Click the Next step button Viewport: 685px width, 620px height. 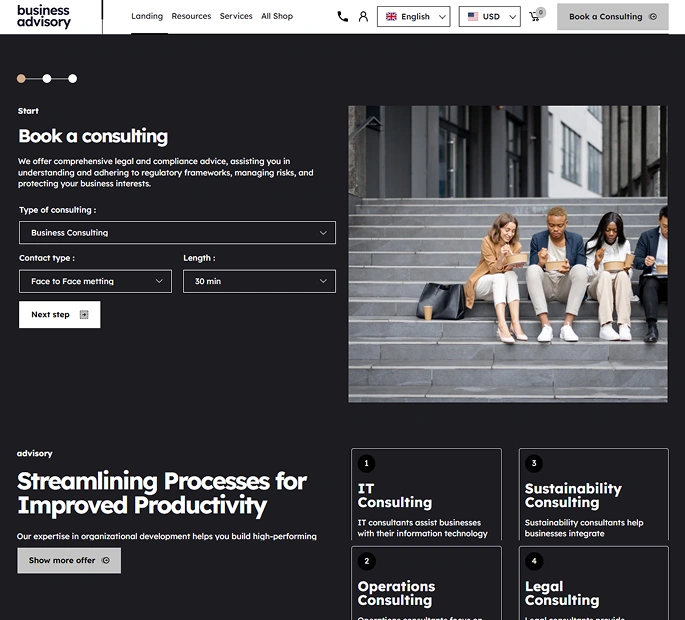(59, 315)
